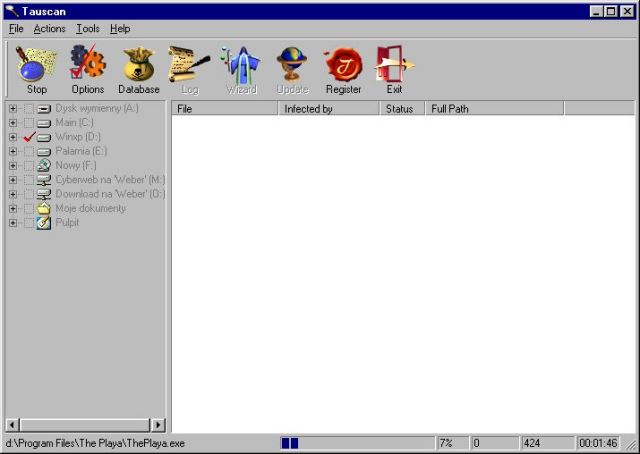The height and width of the screenshot is (454, 640).
Task: Open the Actions menu
Action: point(49,29)
